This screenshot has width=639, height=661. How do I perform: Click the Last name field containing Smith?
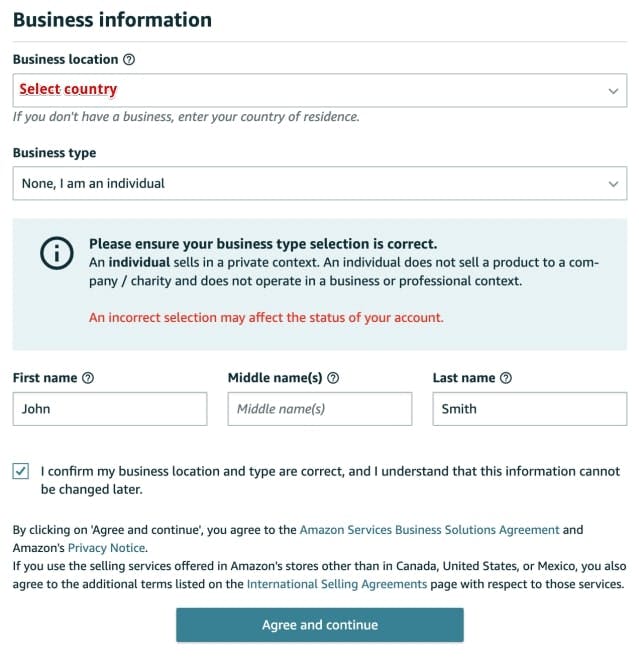tap(529, 409)
